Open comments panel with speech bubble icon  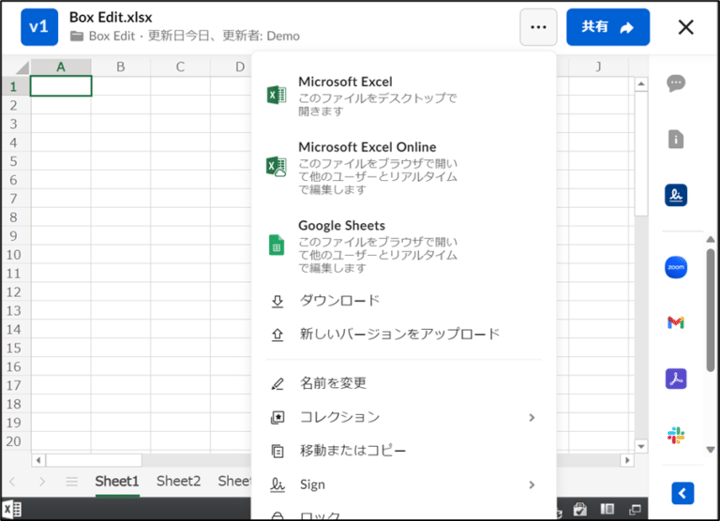click(x=676, y=83)
